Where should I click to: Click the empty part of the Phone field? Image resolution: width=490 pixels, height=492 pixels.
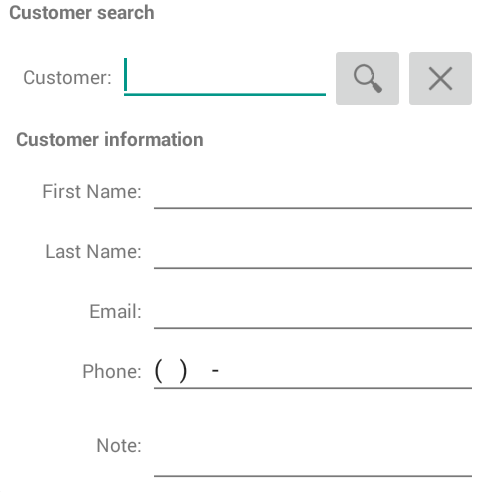pyautogui.click(x=345, y=372)
